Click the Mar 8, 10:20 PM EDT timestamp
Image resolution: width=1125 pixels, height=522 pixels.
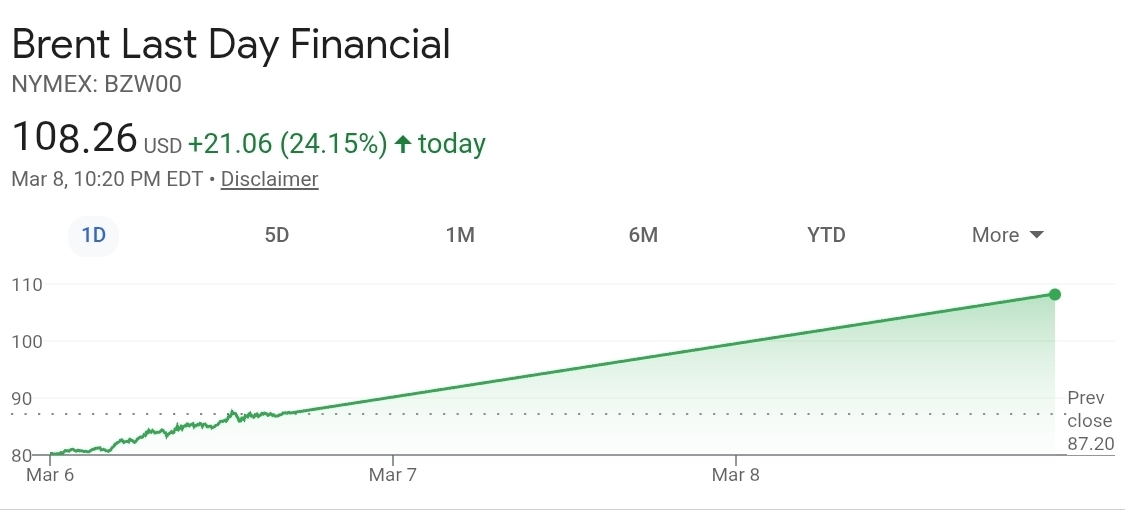pos(107,180)
